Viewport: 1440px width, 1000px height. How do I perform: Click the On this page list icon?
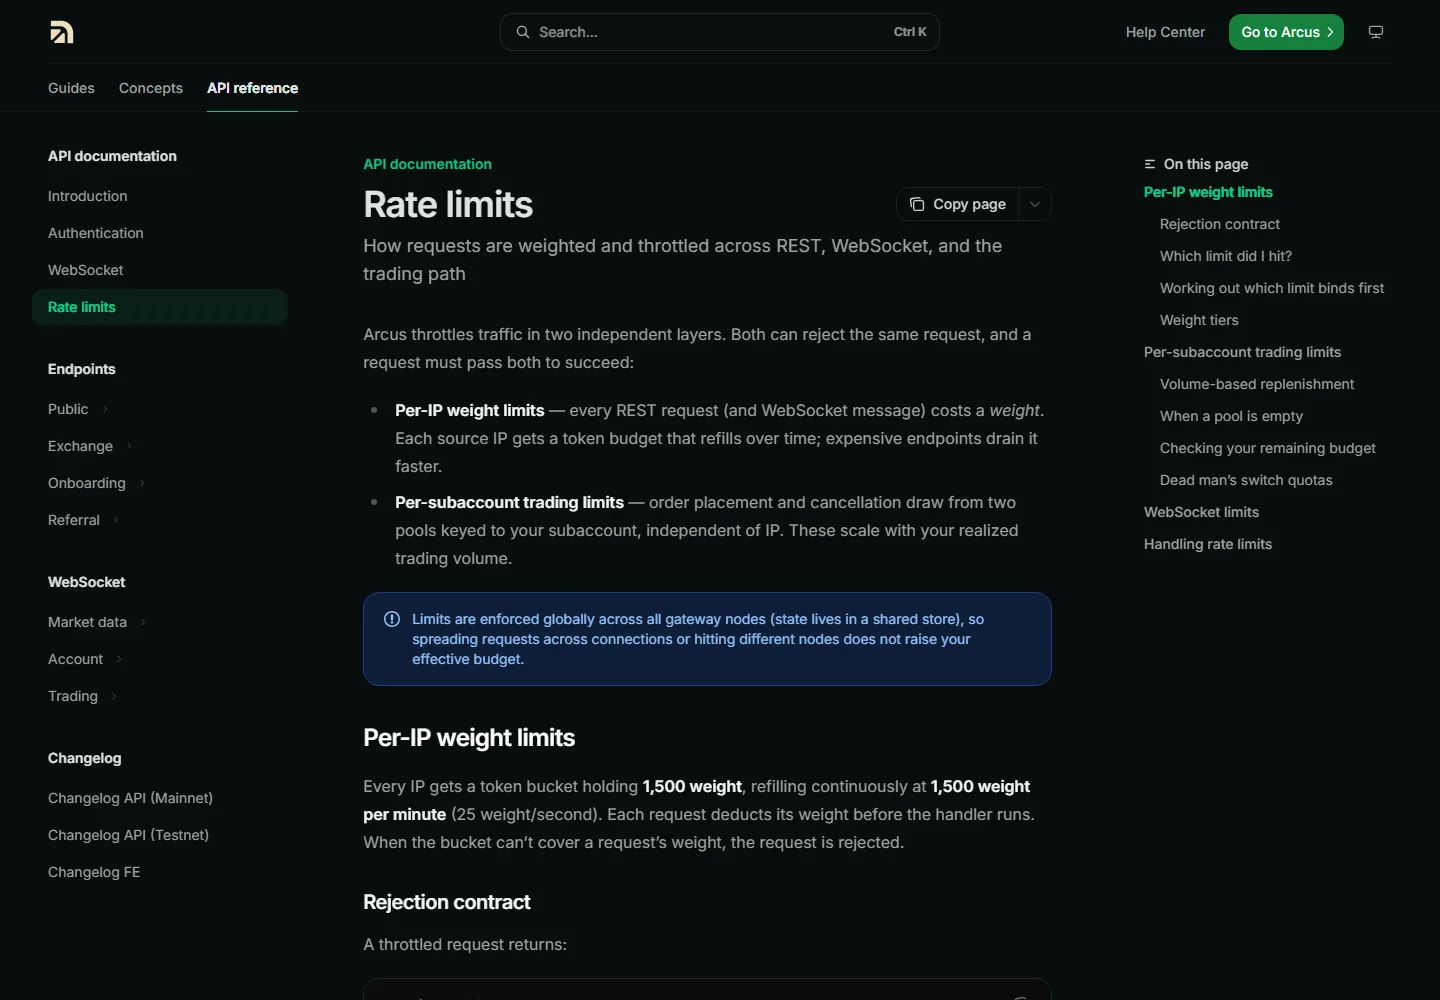coord(1150,164)
